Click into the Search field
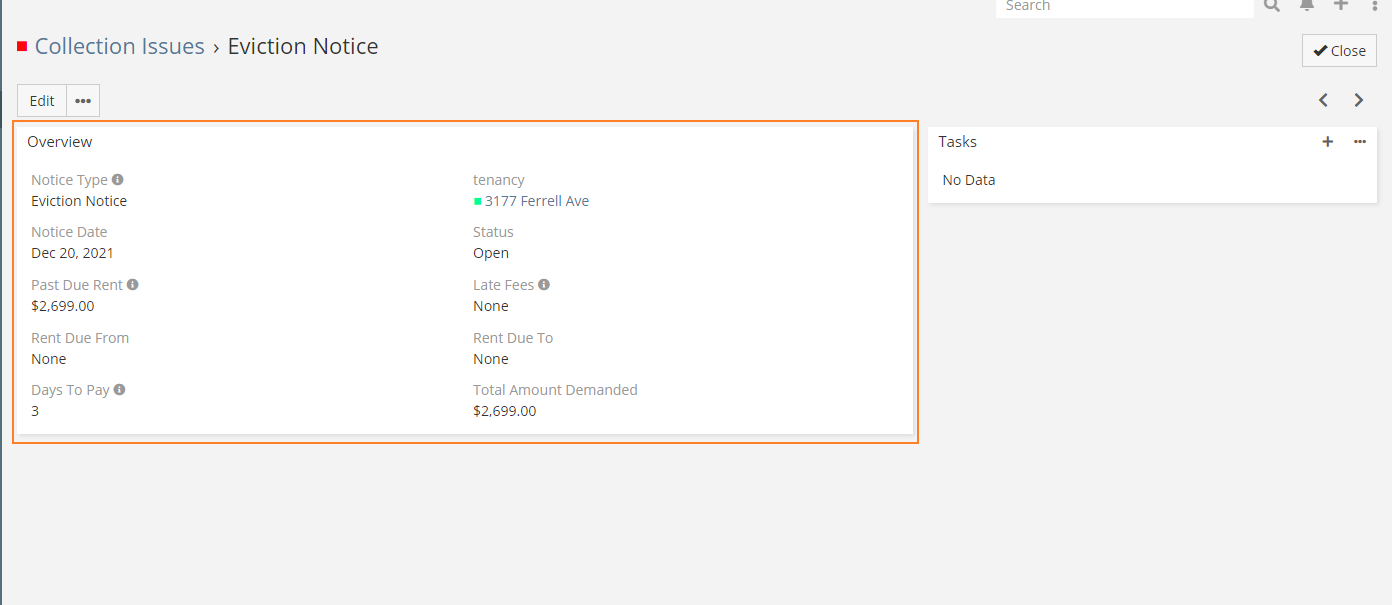This screenshot has height=605, width=1392. coord(1123,6)
